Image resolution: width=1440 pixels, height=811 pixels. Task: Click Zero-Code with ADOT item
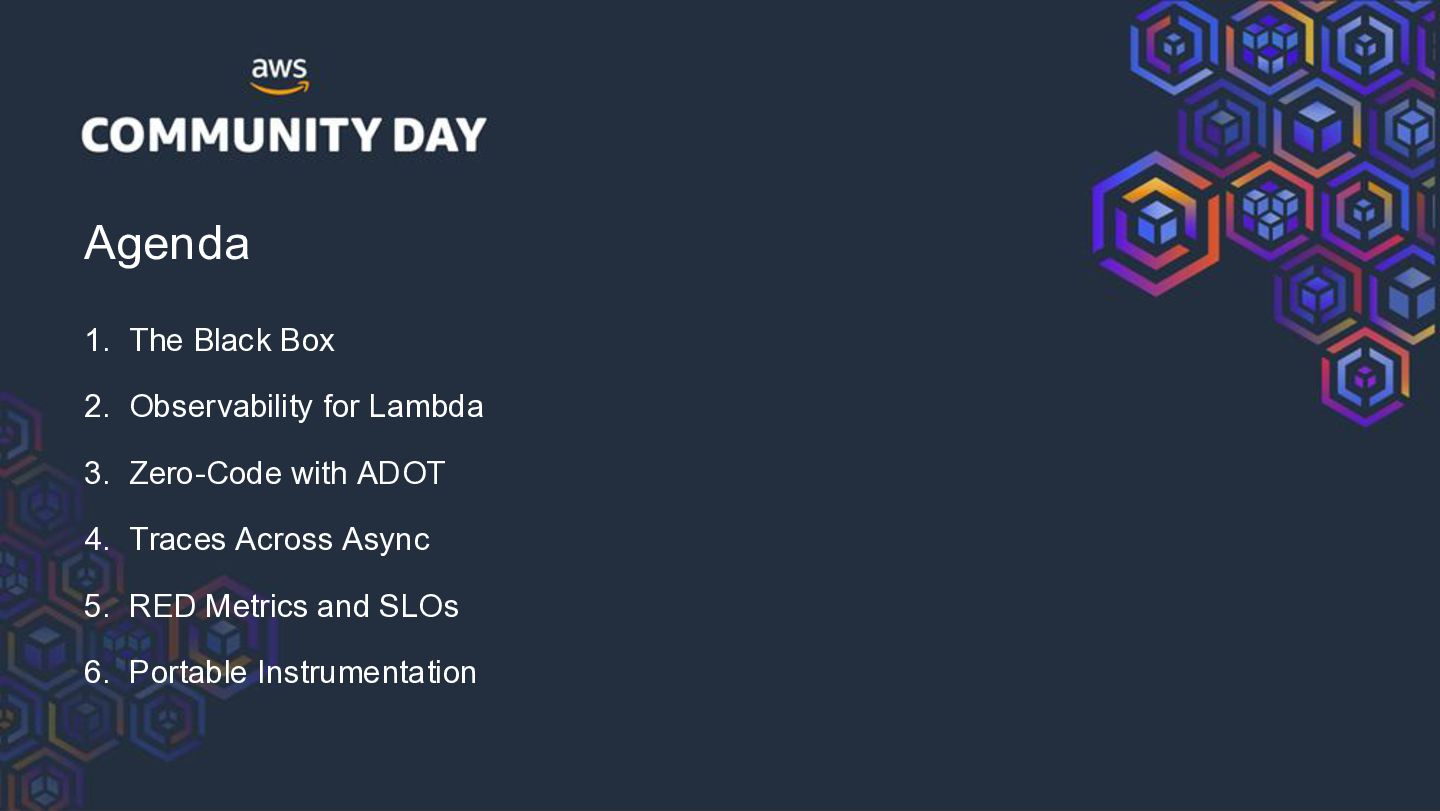[287, 473]
